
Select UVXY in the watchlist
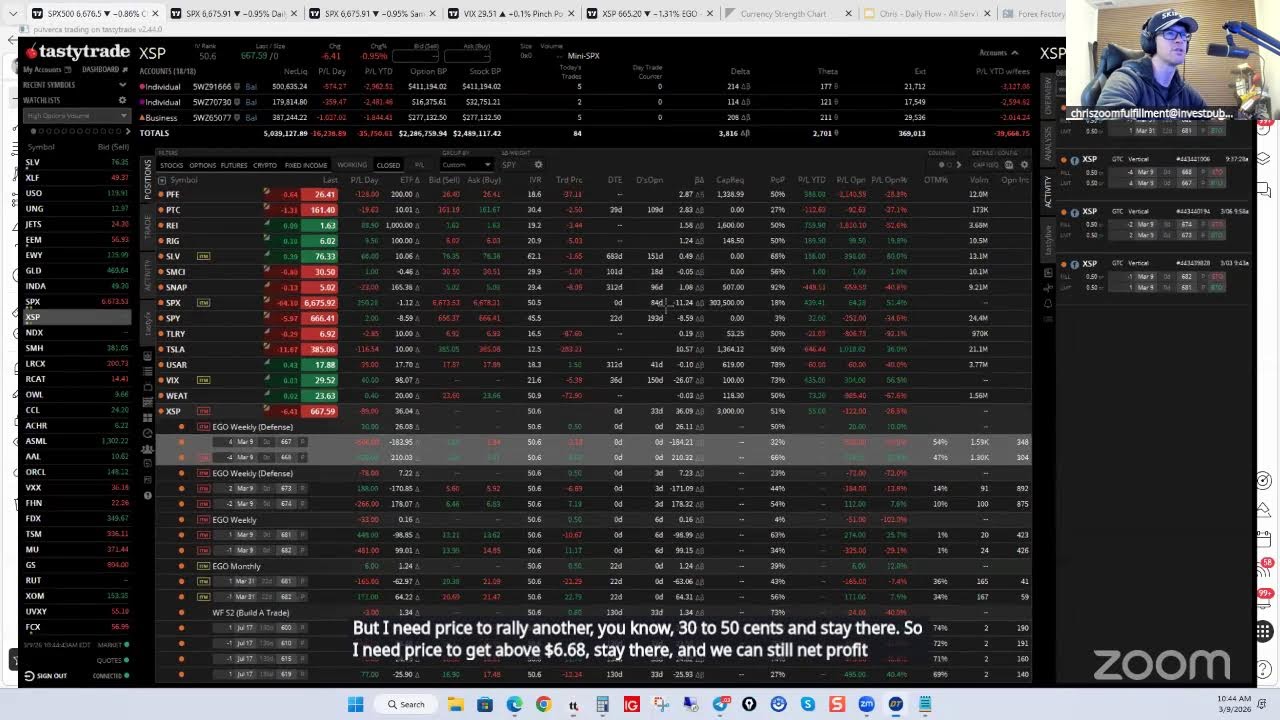78,611
